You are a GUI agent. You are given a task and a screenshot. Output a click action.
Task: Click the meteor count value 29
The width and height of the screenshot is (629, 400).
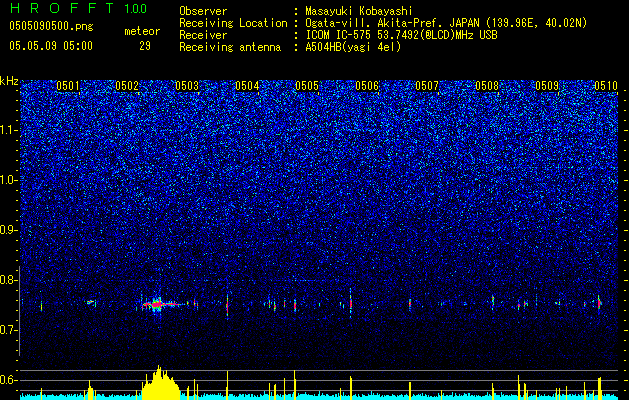coord(145,46)
